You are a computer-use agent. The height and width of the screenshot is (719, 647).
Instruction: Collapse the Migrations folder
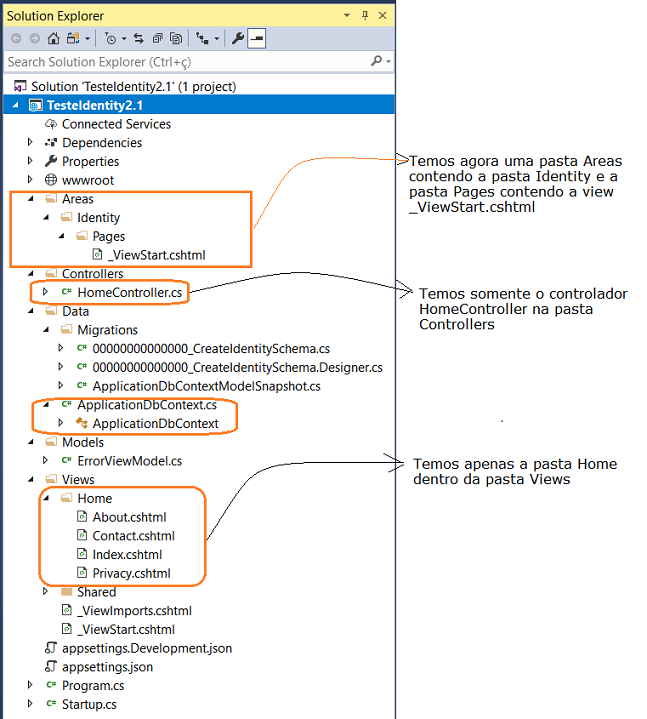[x=46, y=330]
